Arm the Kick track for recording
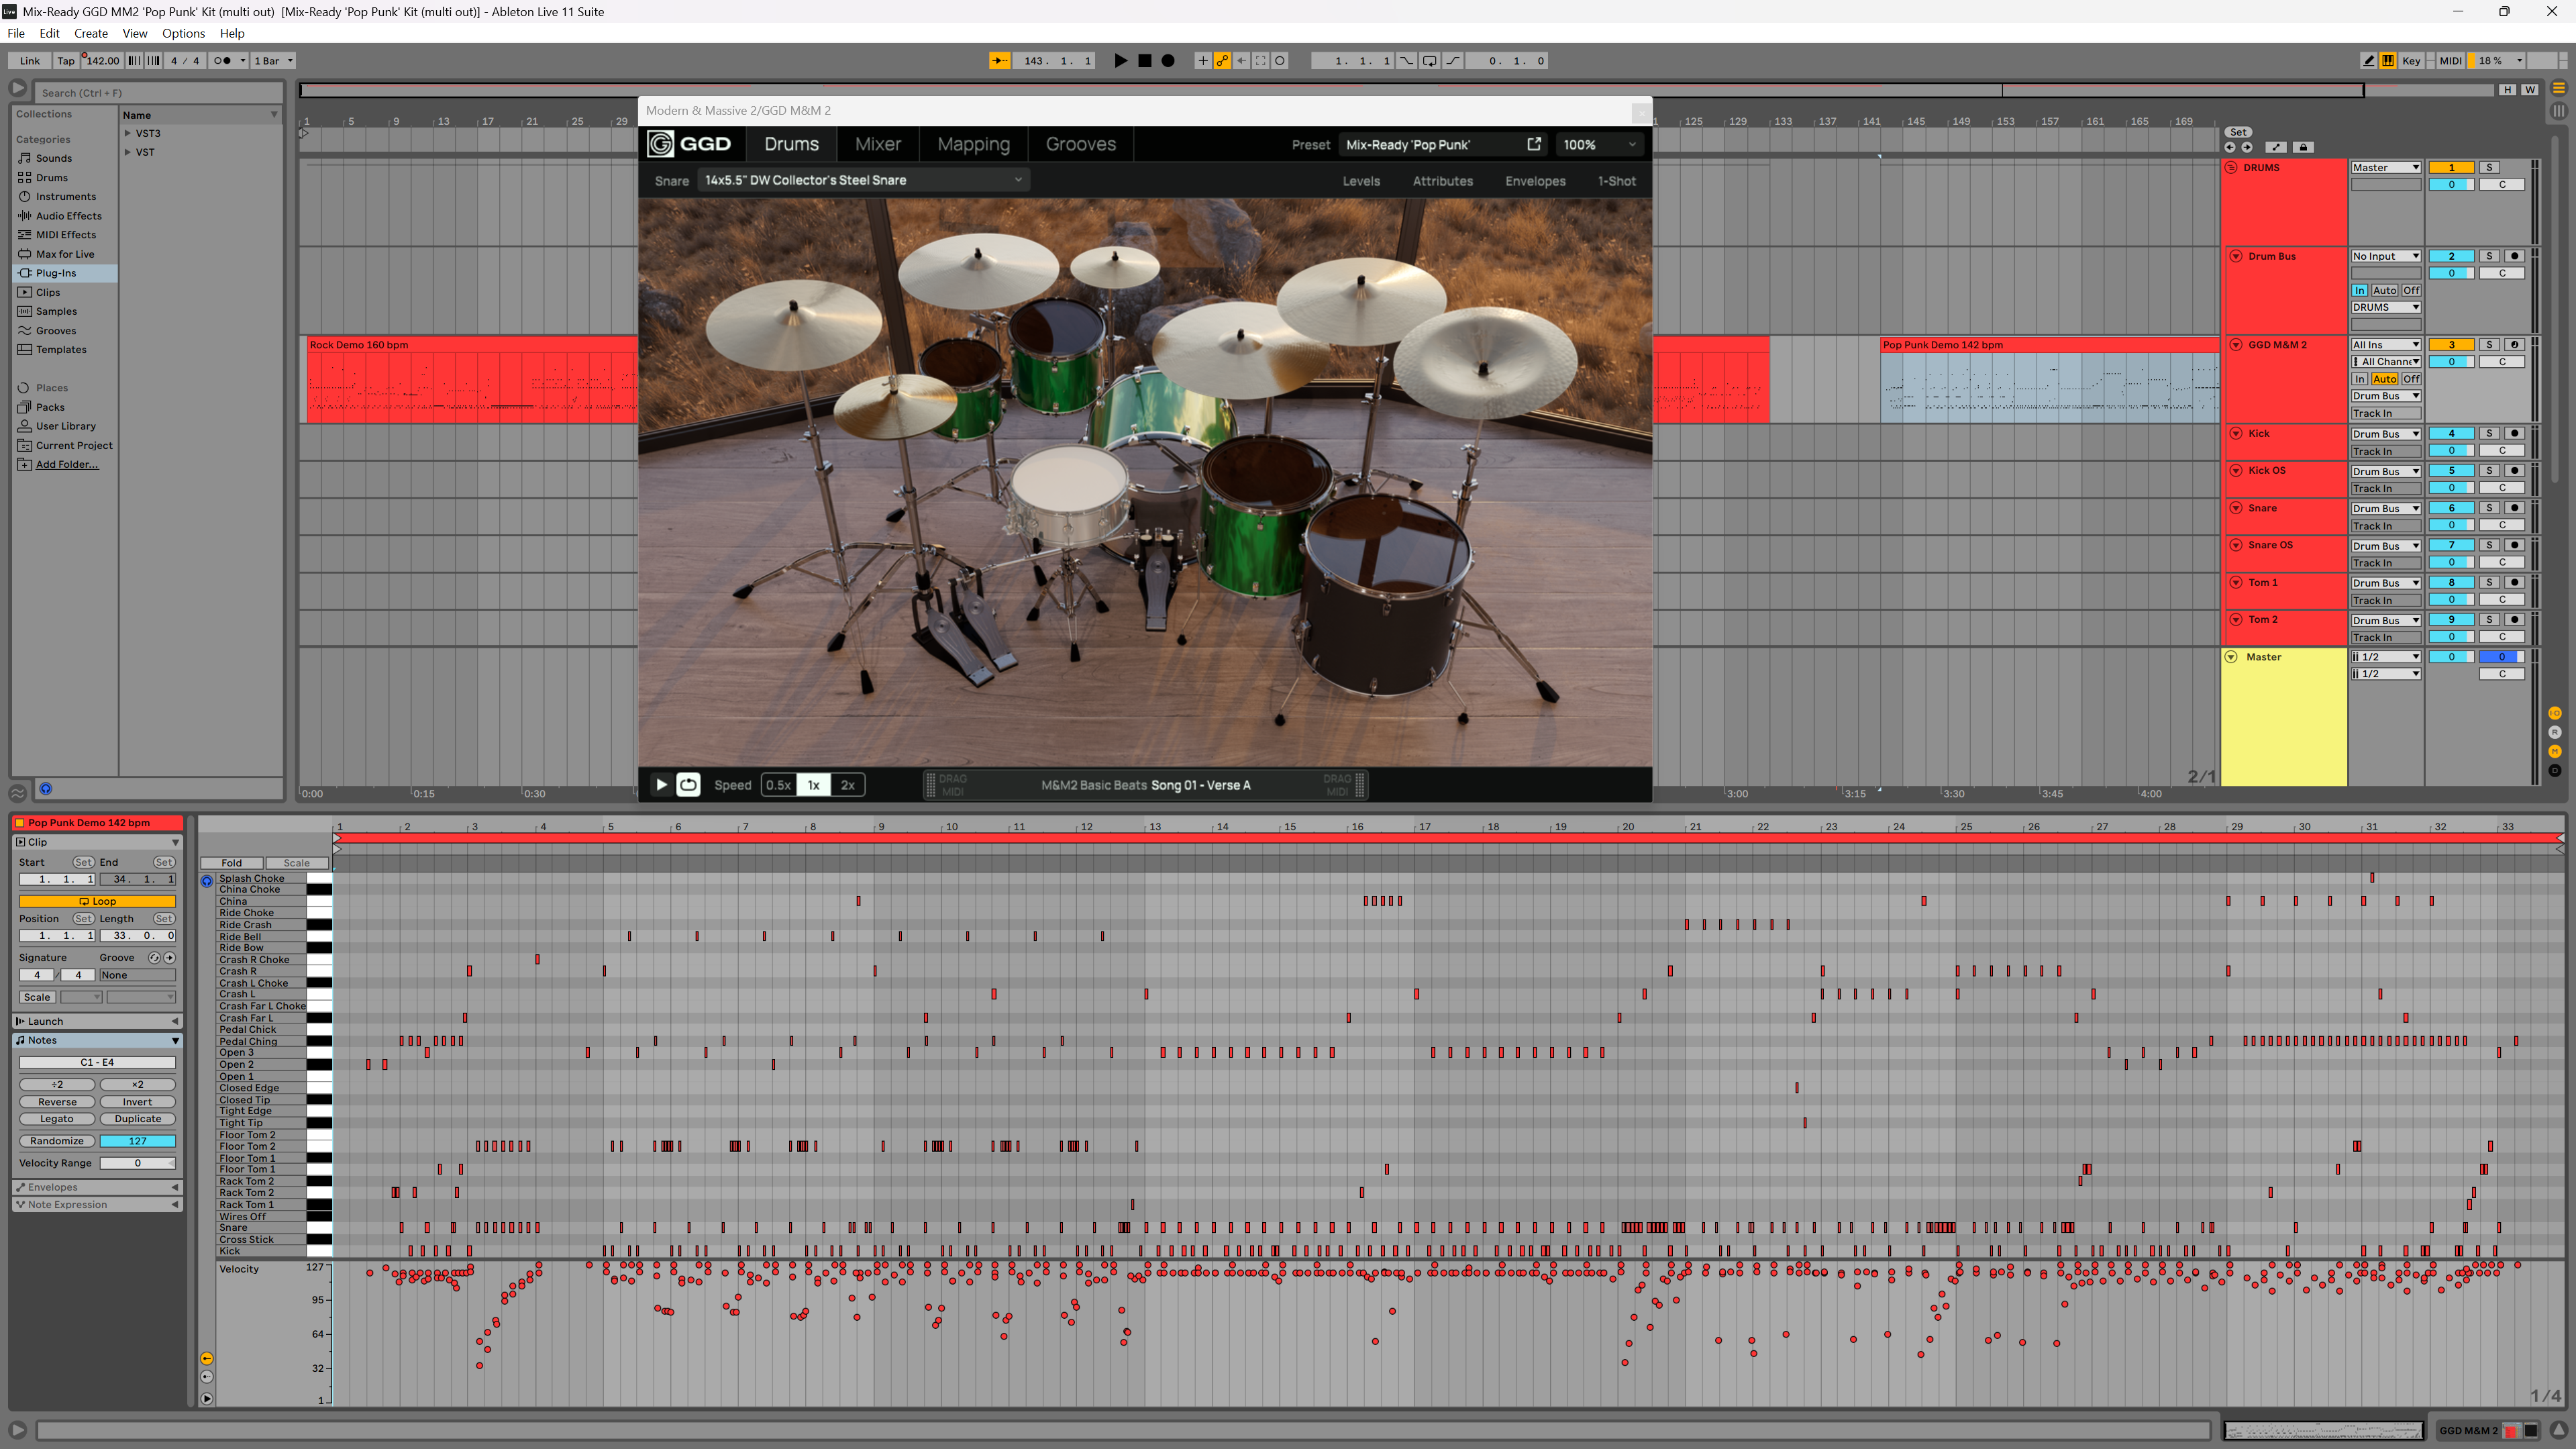This screenshot has height=1449, width=2576. pyautogui.click(x=2514, y=434)
